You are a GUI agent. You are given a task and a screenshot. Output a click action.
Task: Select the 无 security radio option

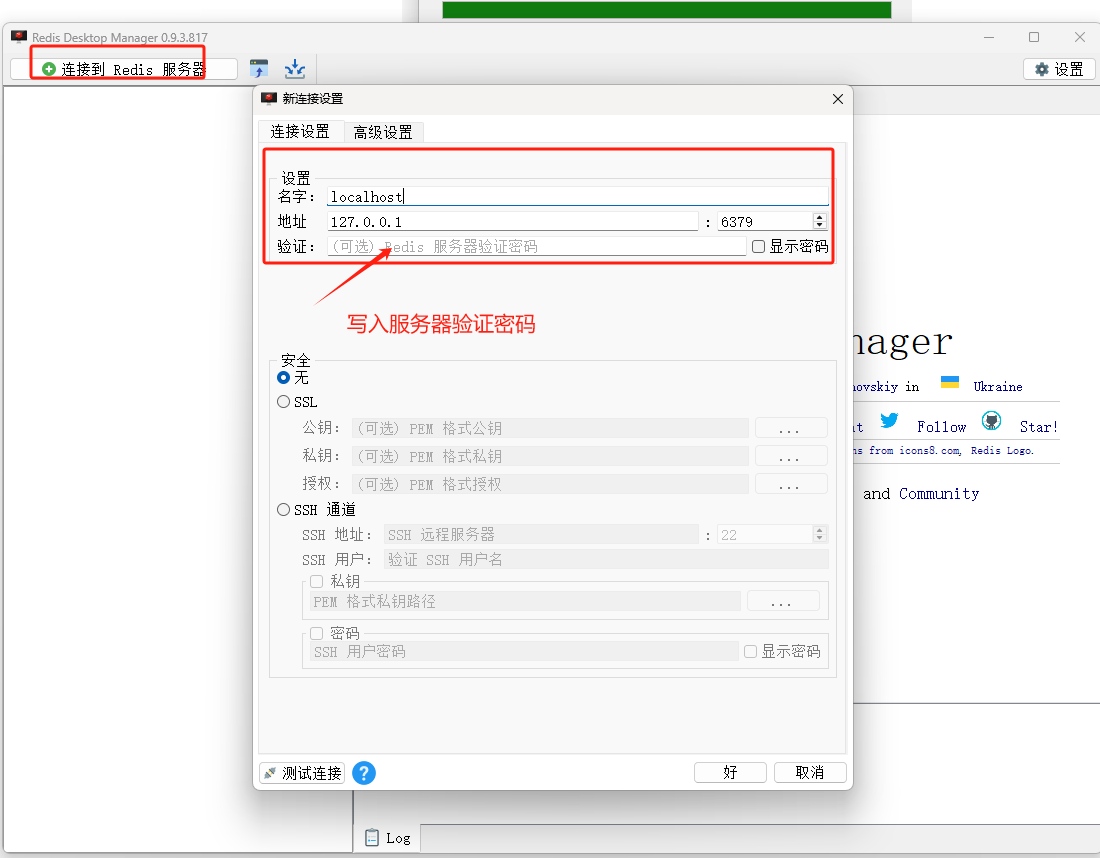(283, 377)
